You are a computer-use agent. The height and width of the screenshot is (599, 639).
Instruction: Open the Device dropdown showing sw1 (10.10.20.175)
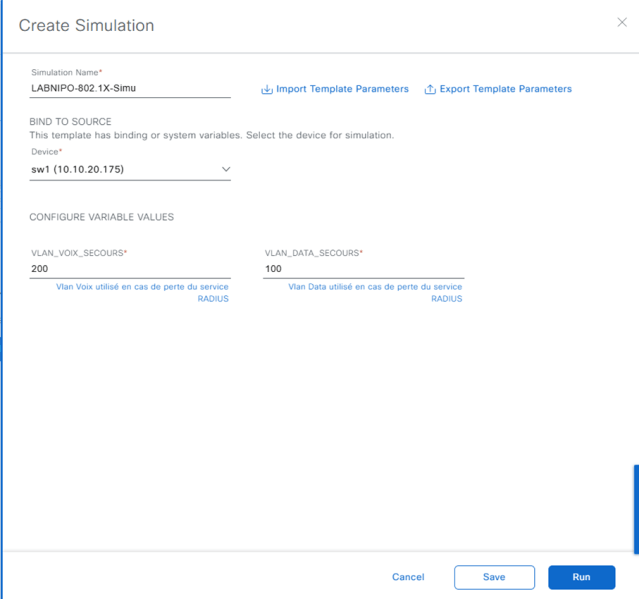(x=122, y=170)
